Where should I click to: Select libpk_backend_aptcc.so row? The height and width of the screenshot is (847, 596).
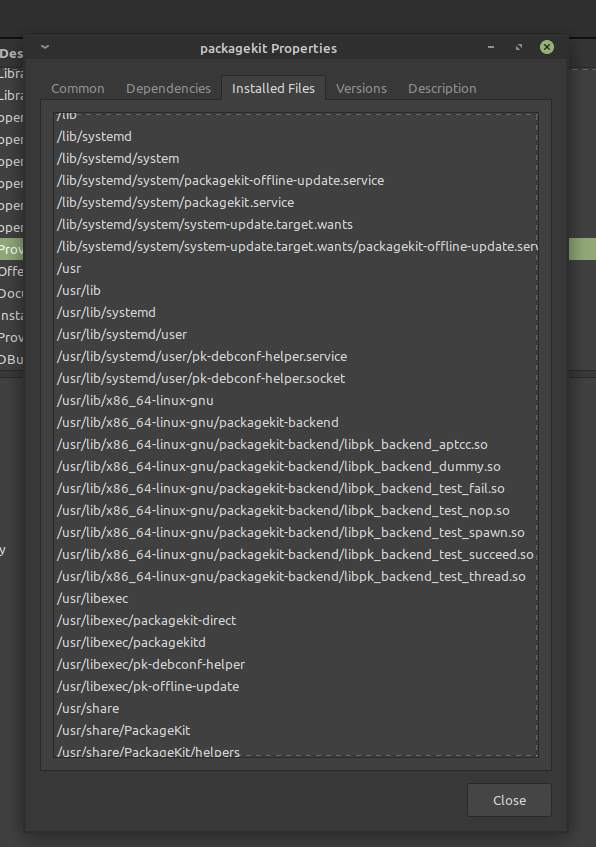click(296, 445)
